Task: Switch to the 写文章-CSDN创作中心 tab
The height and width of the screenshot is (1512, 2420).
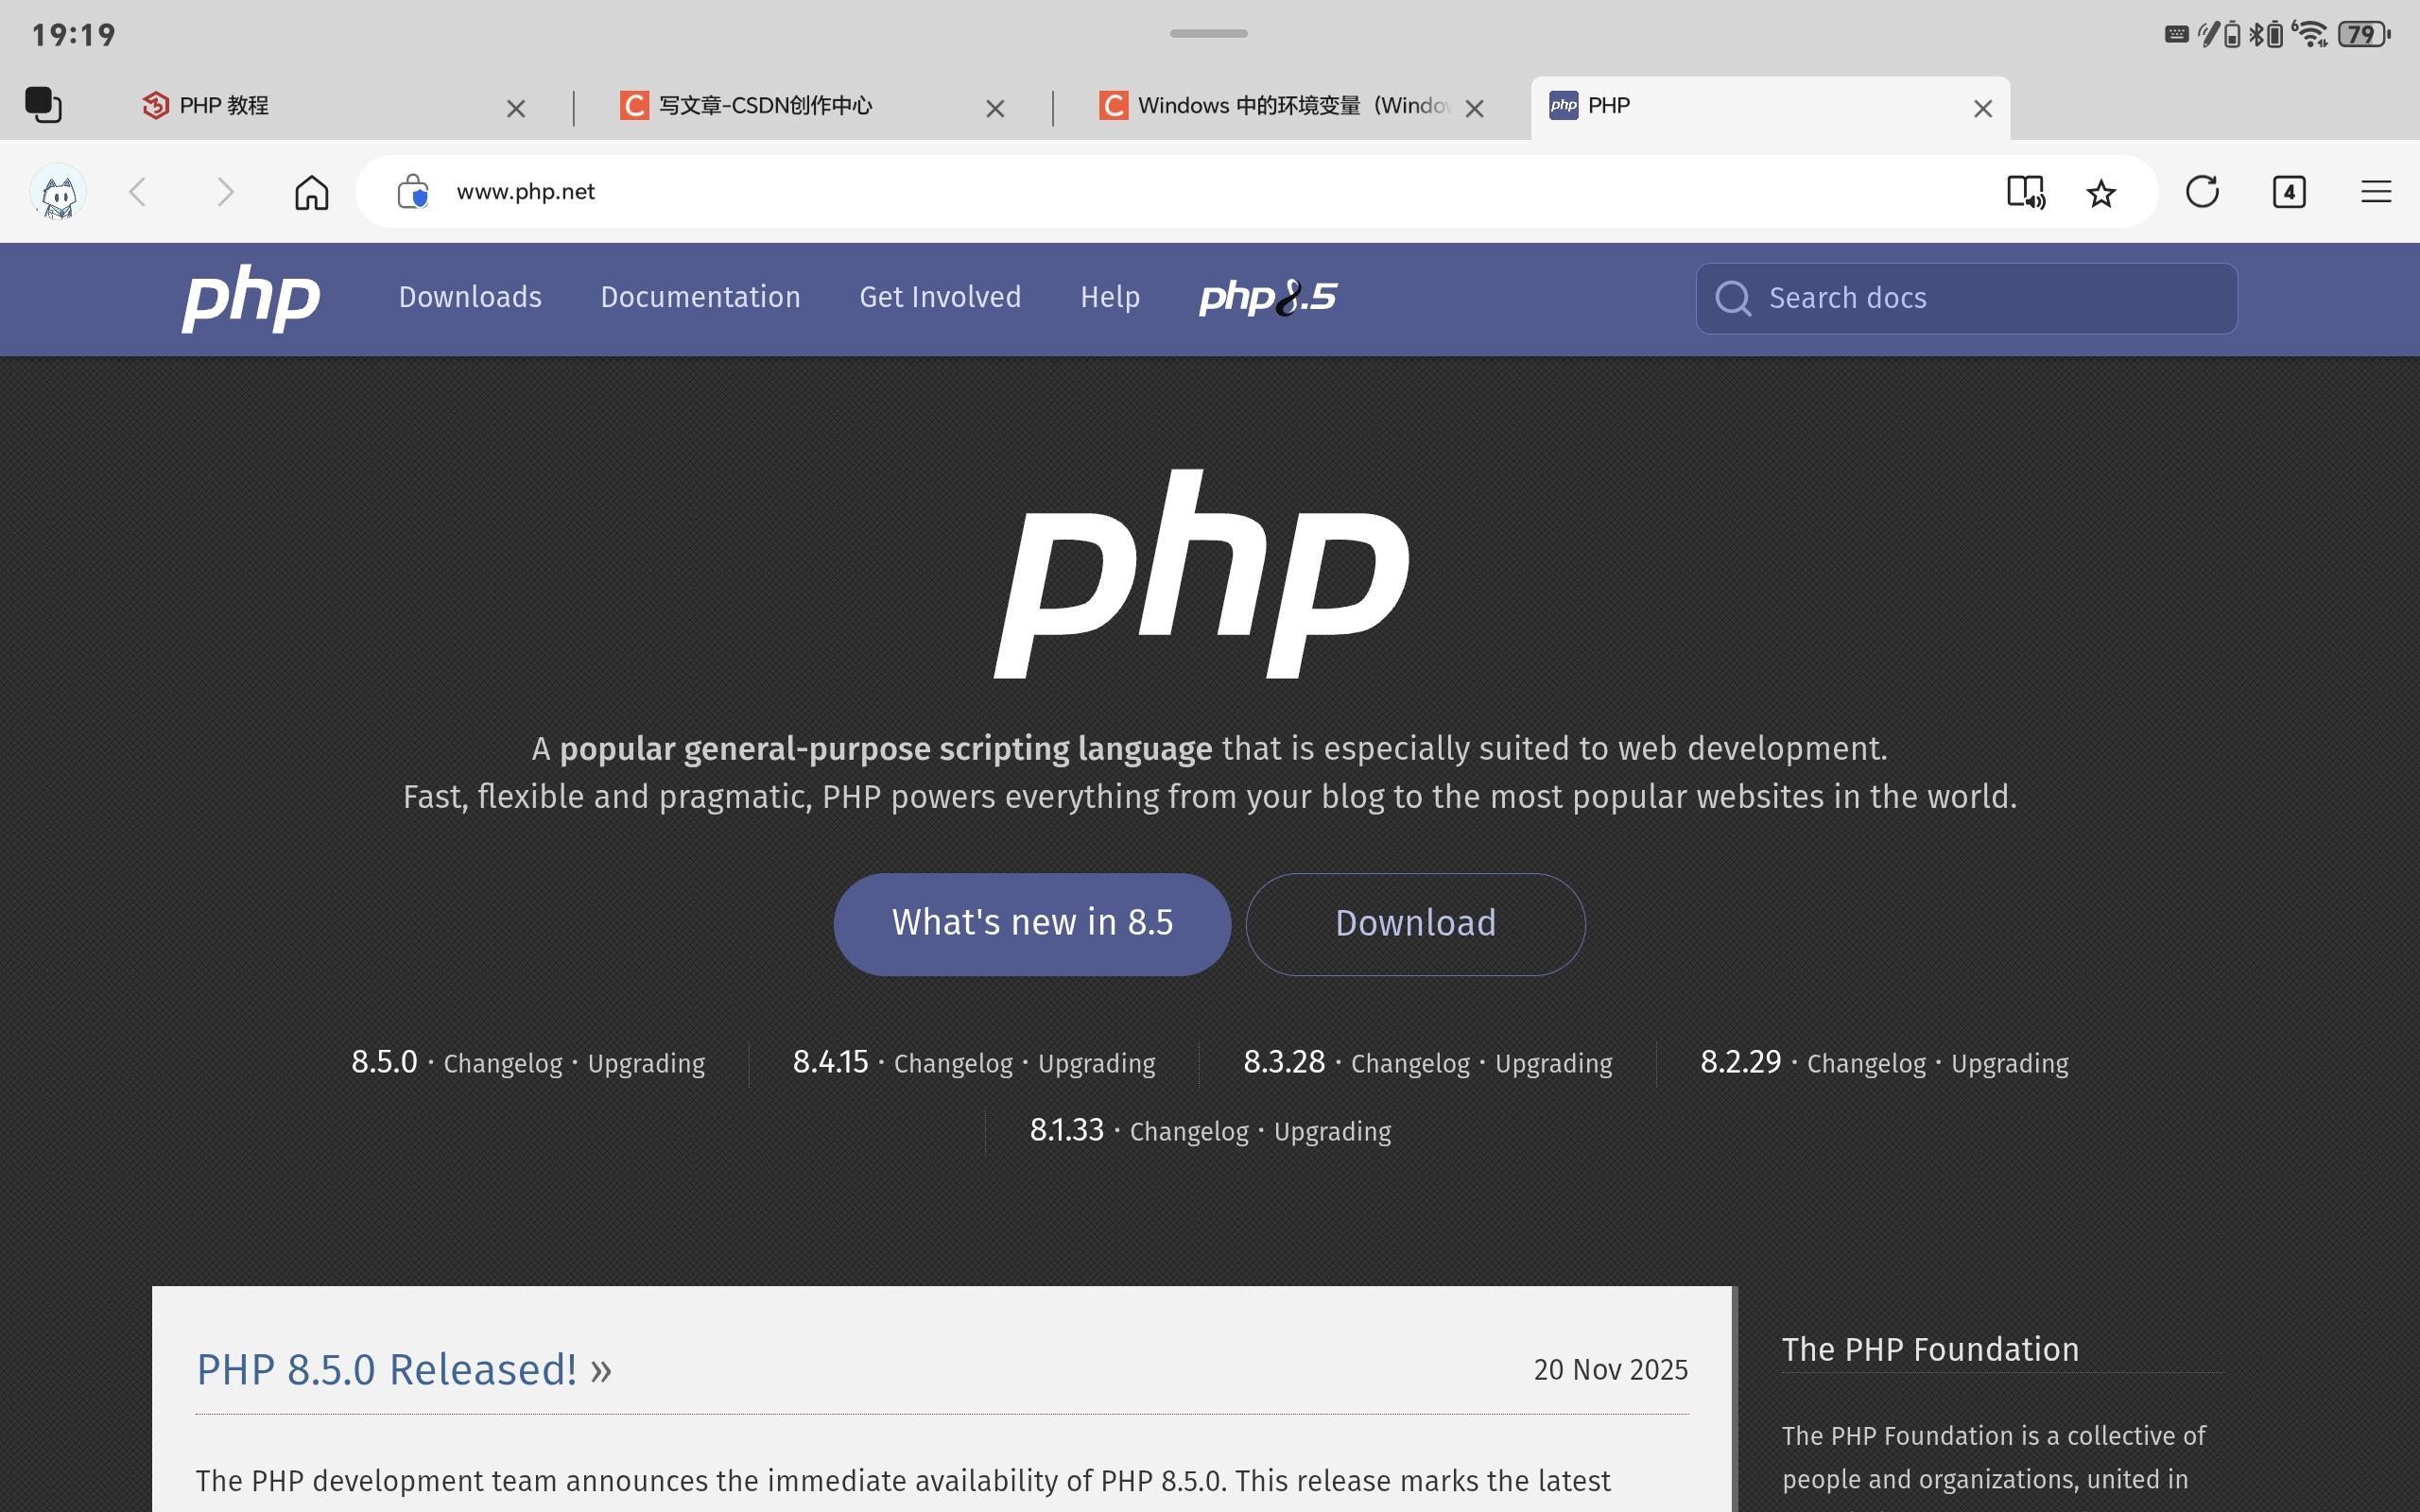Action: [x=764, y=106]
